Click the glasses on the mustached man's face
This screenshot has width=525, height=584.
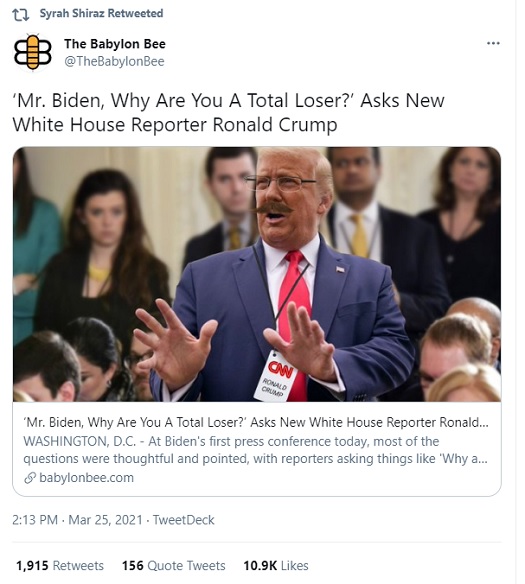click(281, 182)
